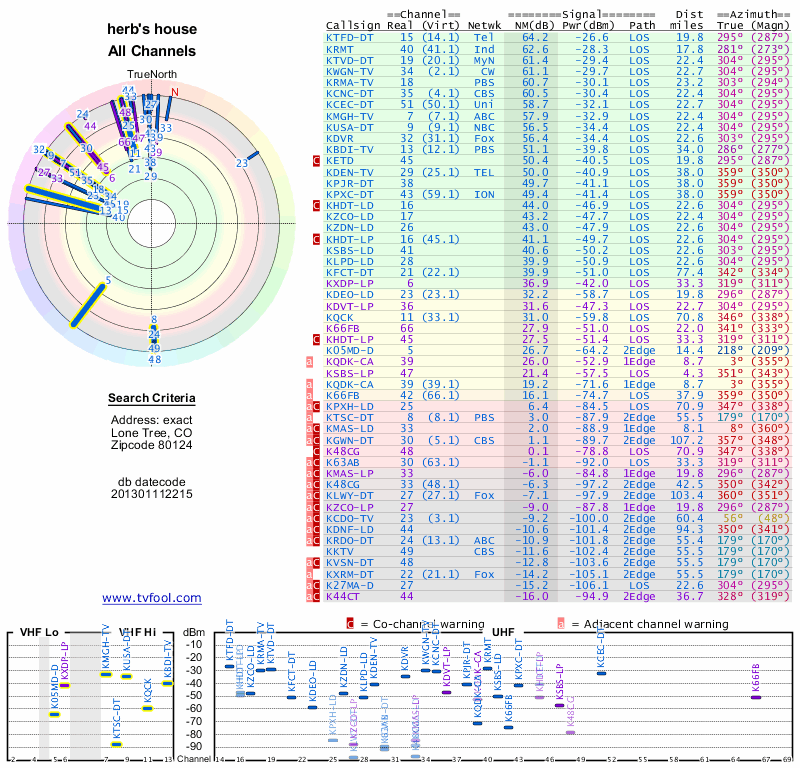Select the KDEN-TV callsign in the table
The width and height of the screenshot is (800, 768).
[x=349, y=172]
